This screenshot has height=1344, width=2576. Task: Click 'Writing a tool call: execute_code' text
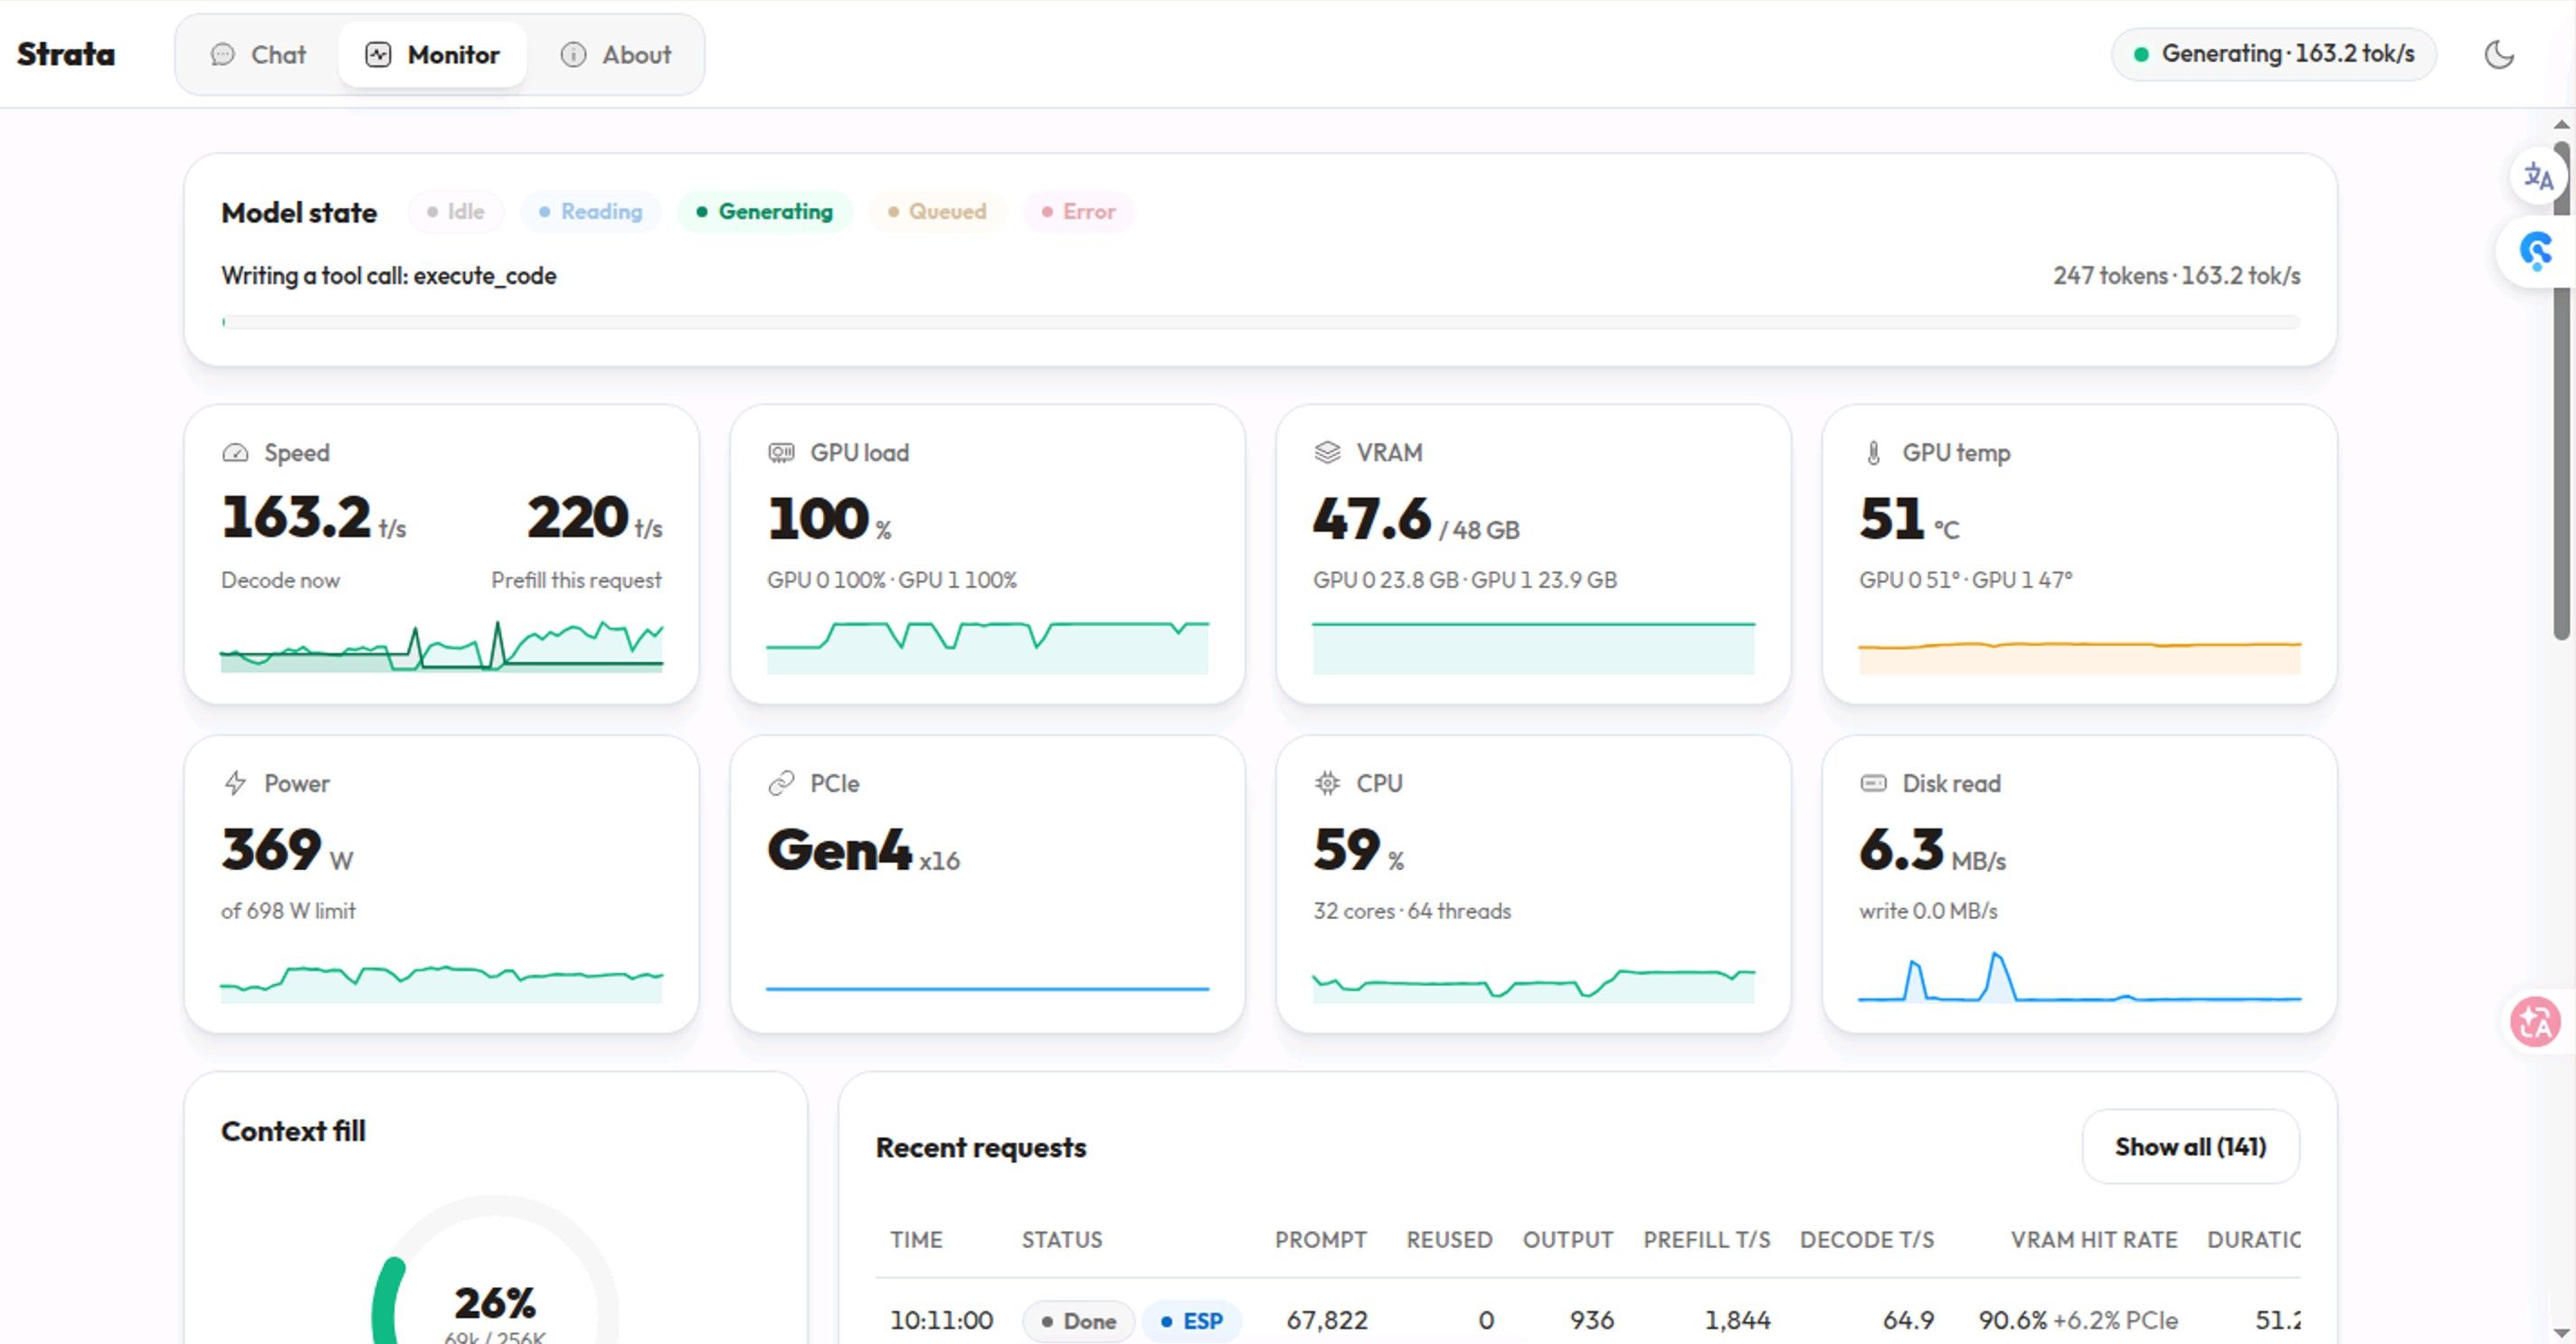(388, 276)
